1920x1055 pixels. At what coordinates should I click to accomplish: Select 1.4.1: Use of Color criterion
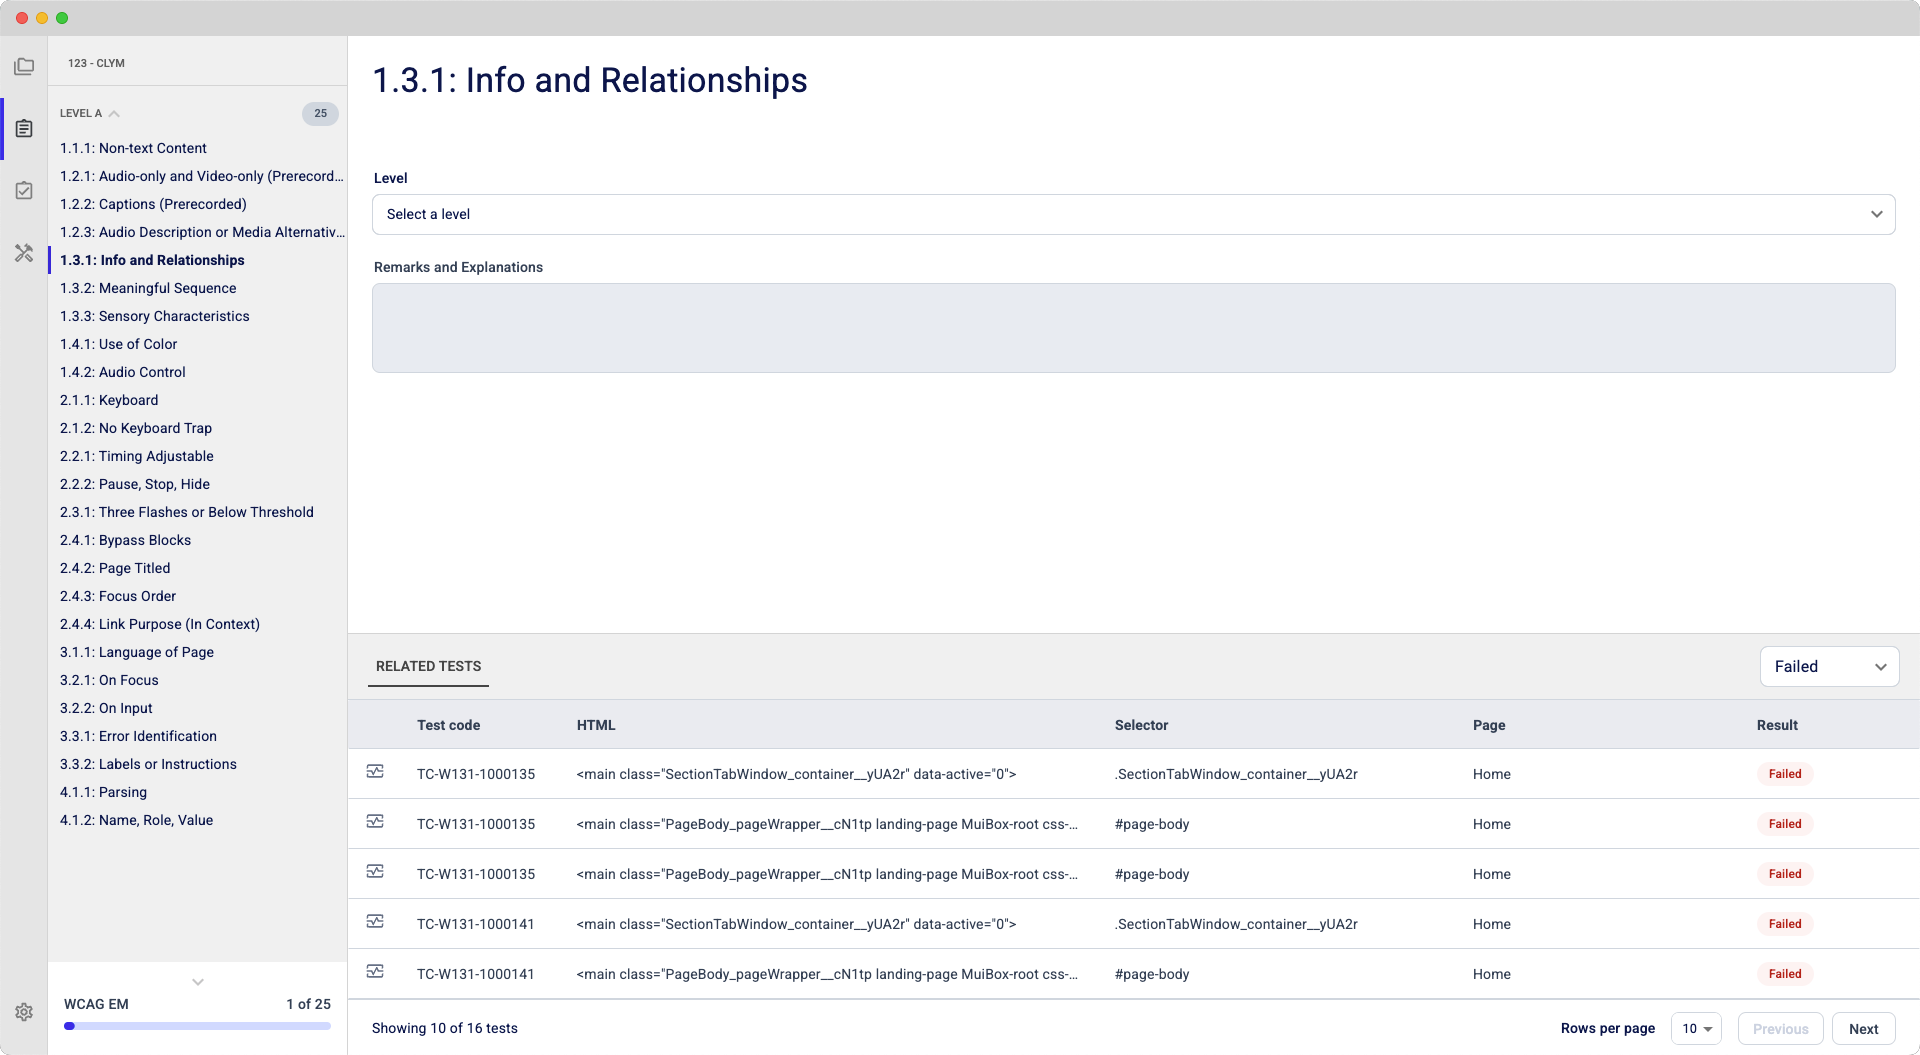pyautogui.click(x=118, y=344)
